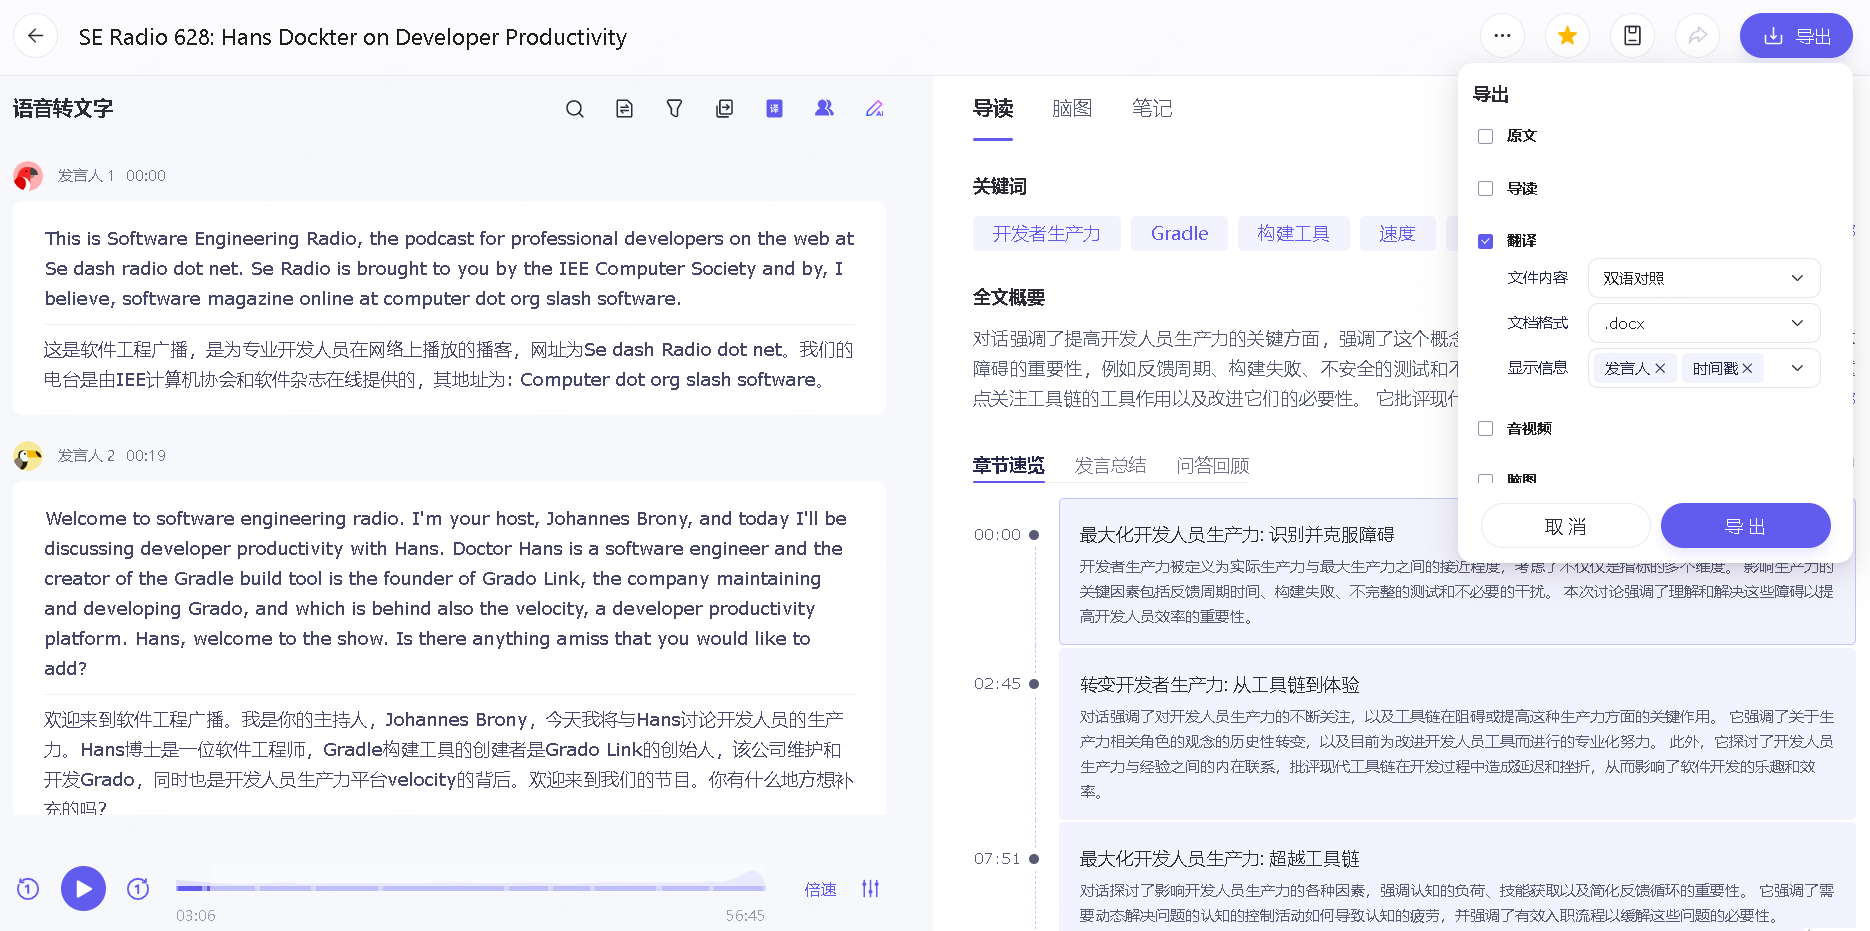Check the 音视频 export checkbox
The width and height of the screenshot is (1870, 931).
point(1485,428)
